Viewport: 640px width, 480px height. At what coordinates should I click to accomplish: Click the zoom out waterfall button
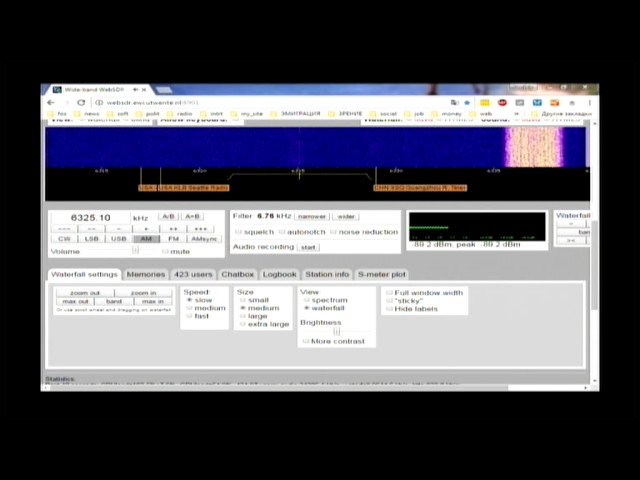pyautogui.click(x=85, y=293)
